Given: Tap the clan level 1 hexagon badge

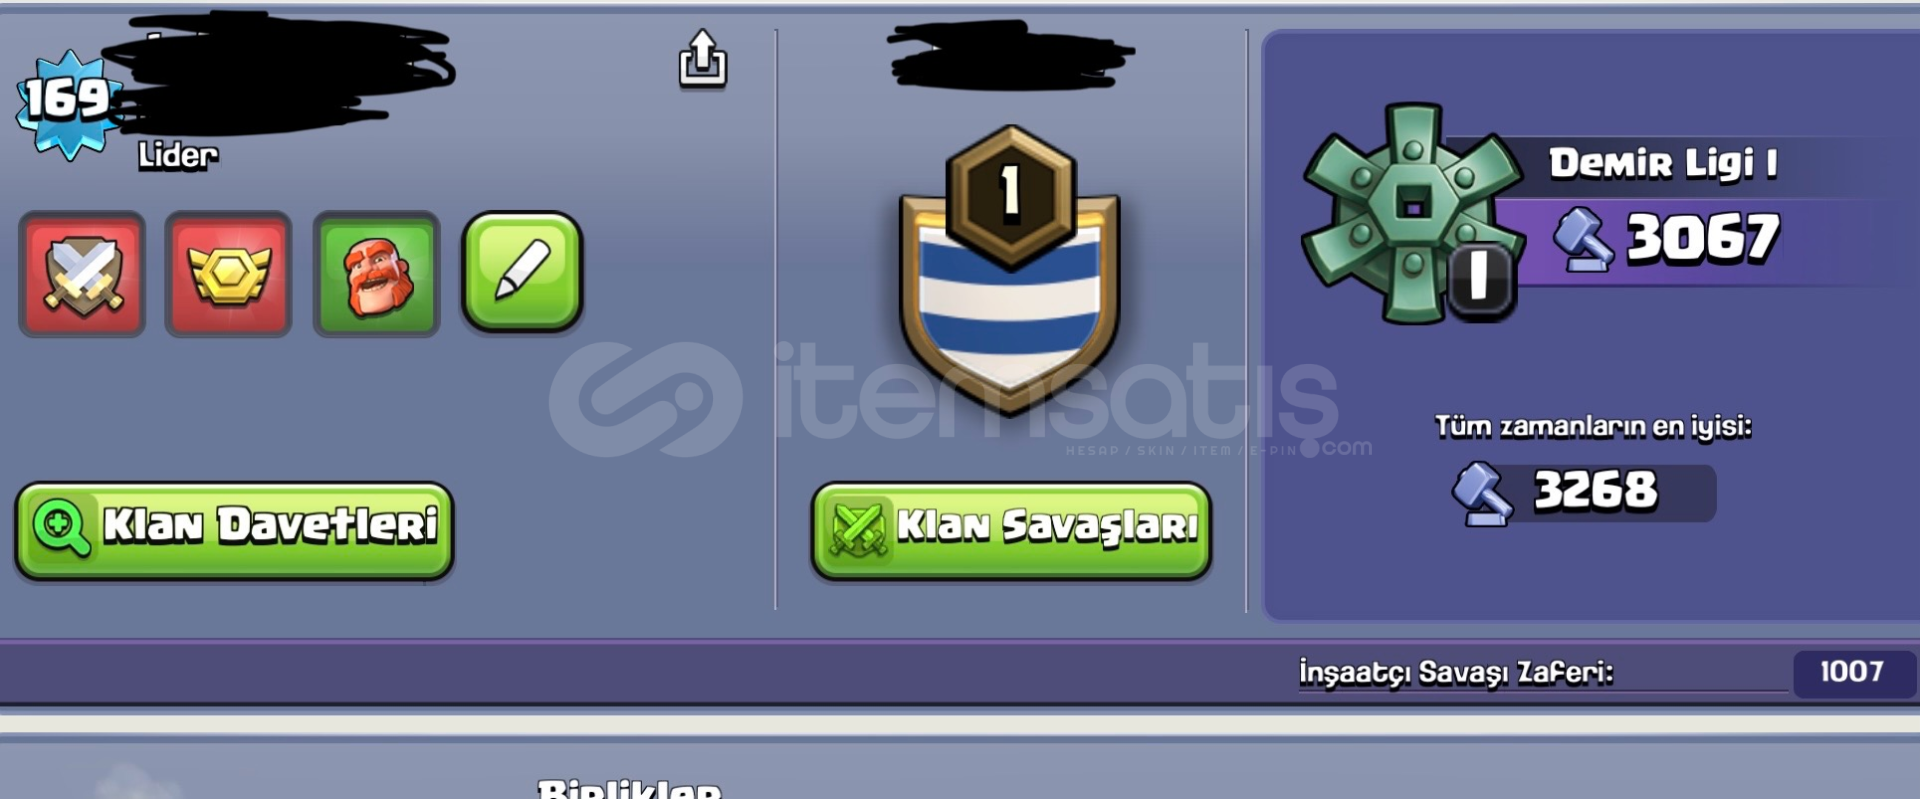Looking at the screenshot, I should tap(1011, 195).
